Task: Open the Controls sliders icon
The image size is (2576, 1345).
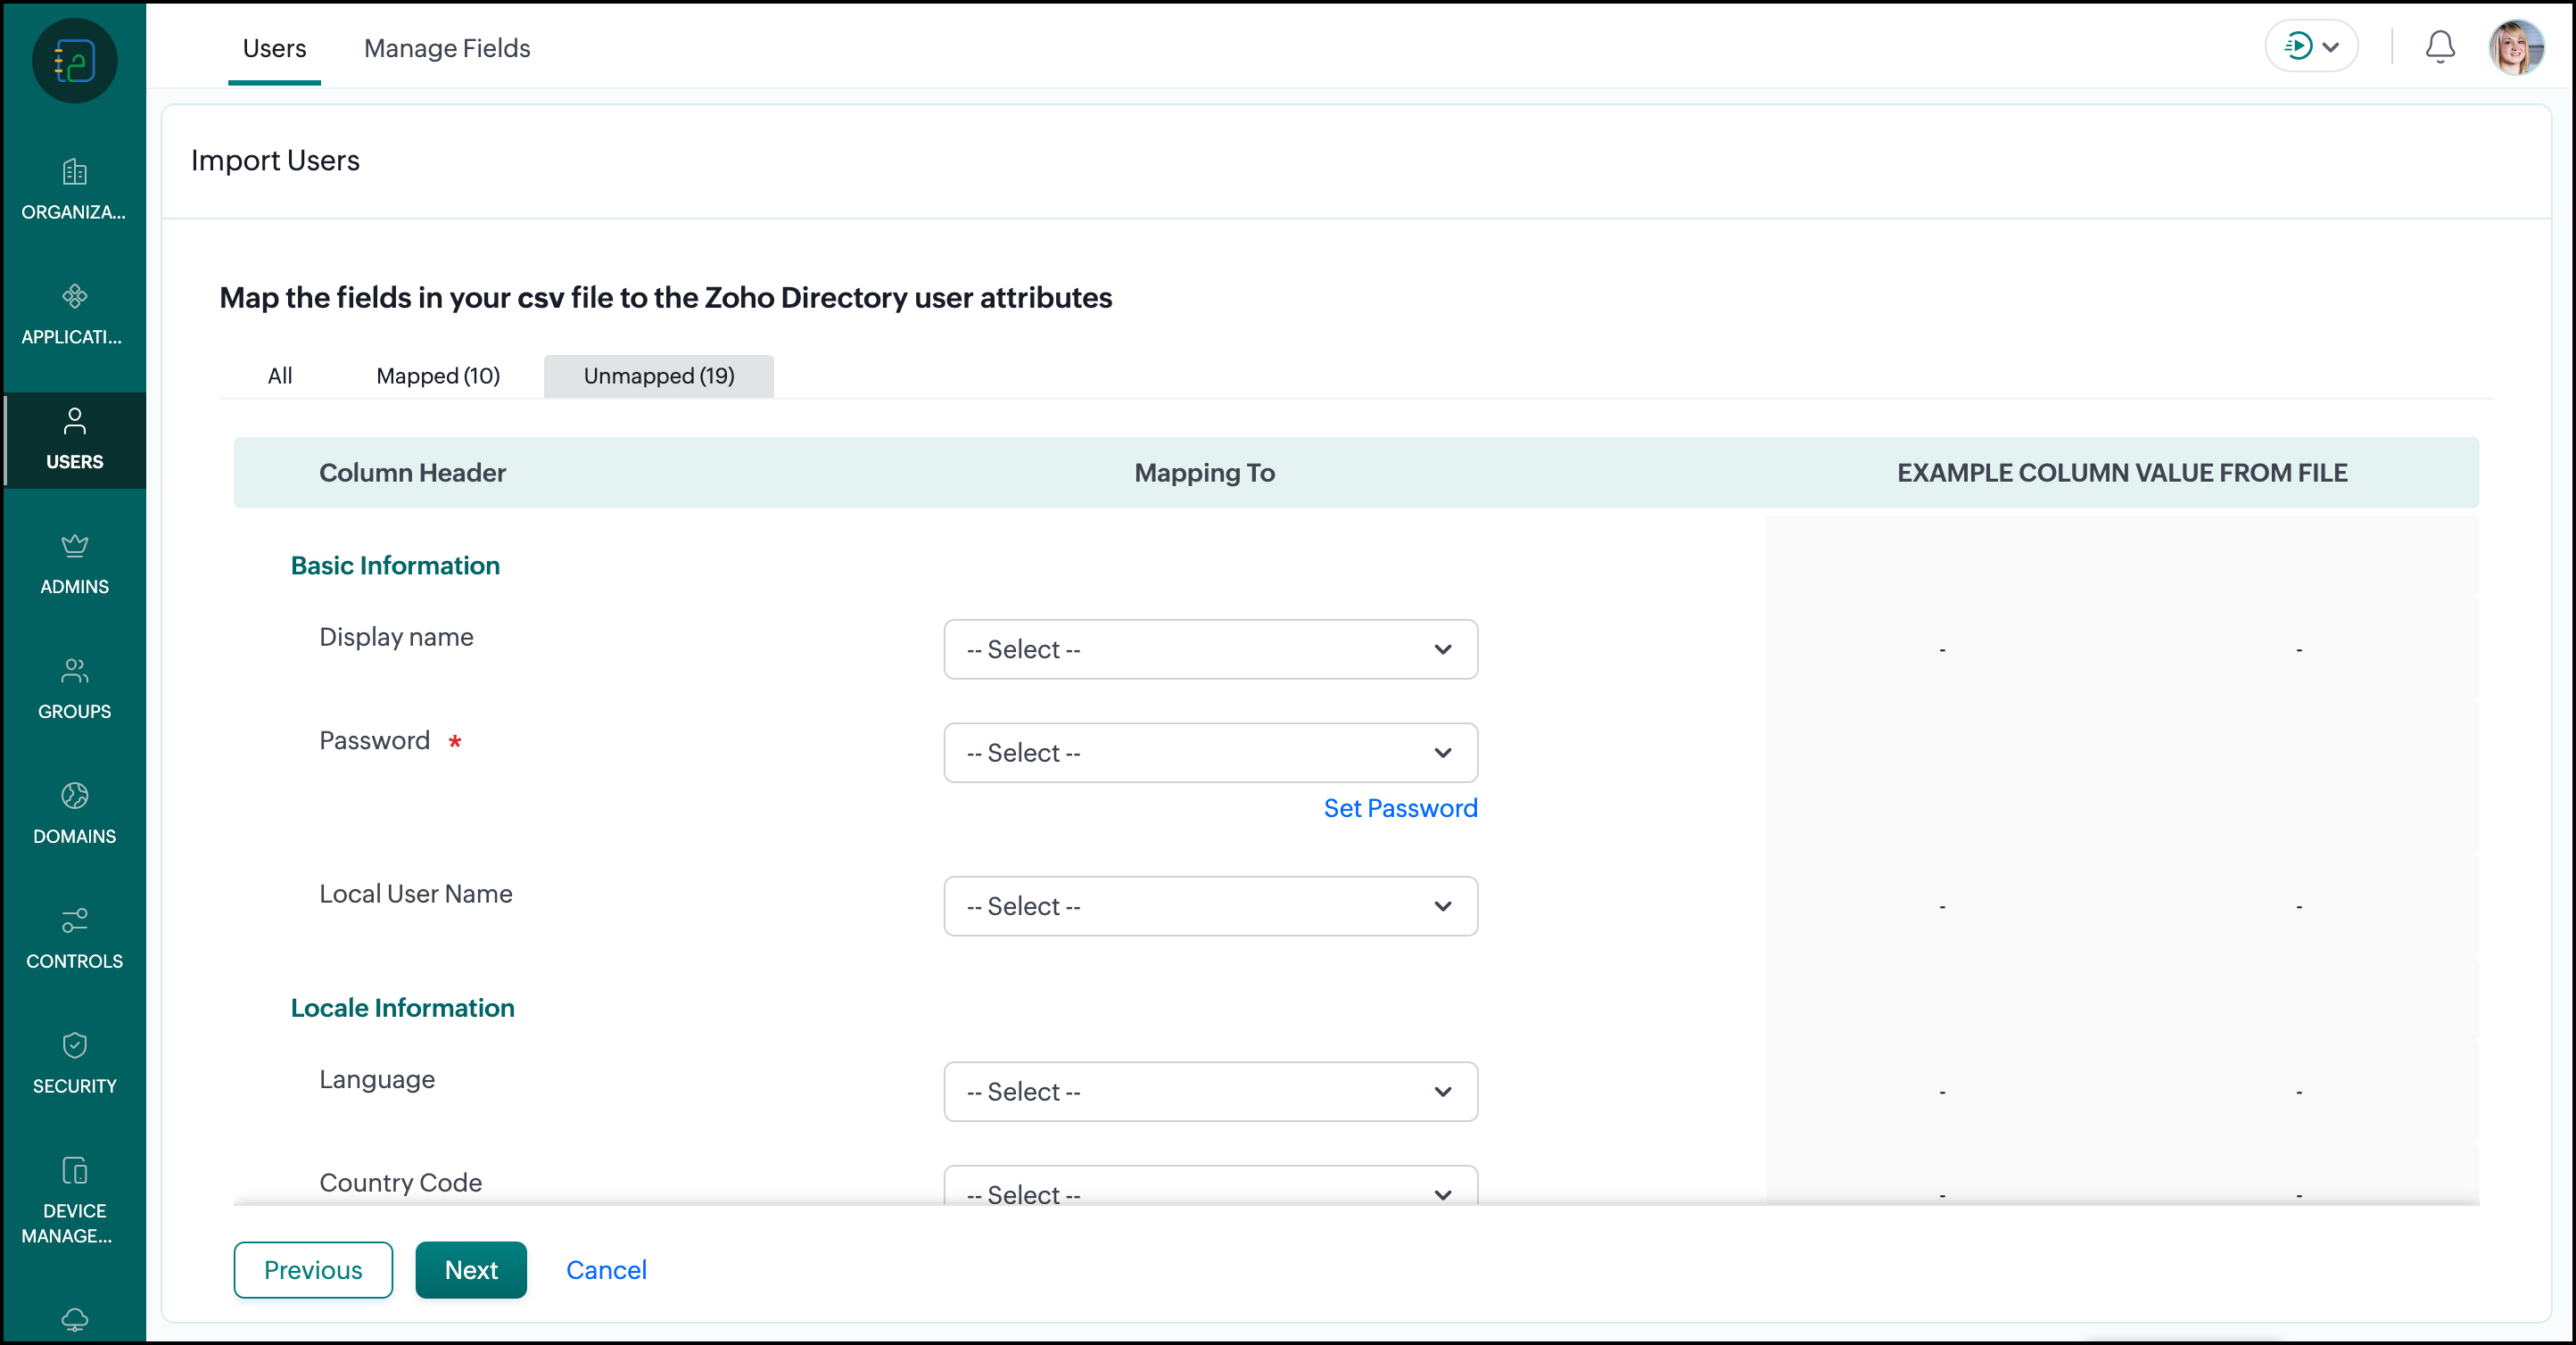Action: (74, 920)
